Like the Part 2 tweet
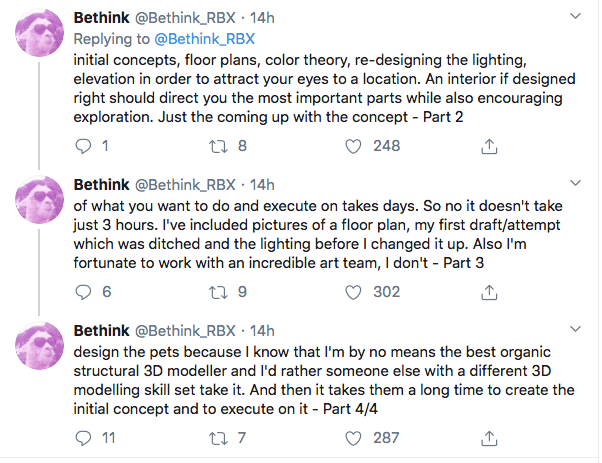 coord(353,146)
